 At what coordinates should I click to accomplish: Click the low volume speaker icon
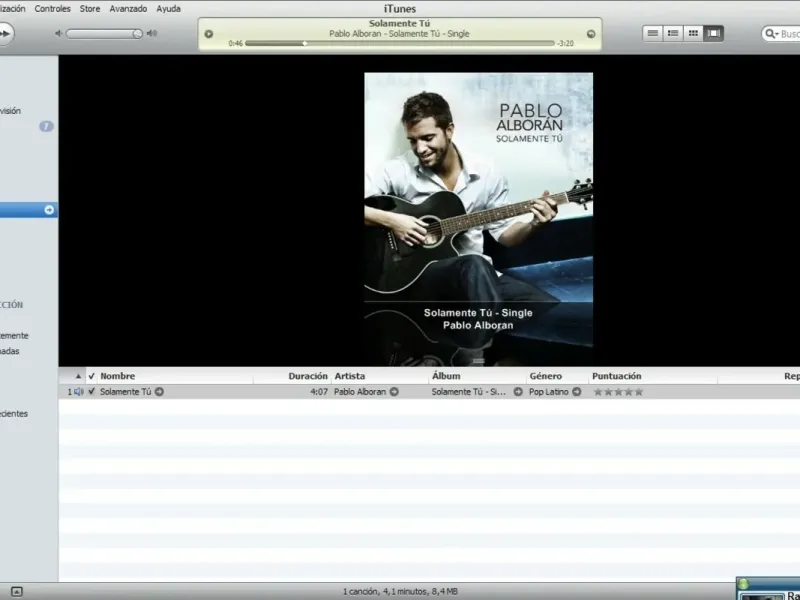pyautogui.click(x=59, y=34)
